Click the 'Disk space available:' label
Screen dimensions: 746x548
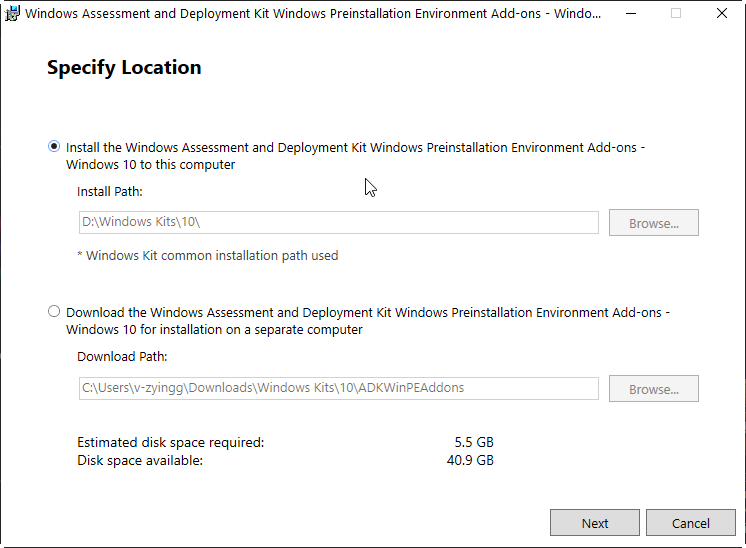click(x=140, y=460)
